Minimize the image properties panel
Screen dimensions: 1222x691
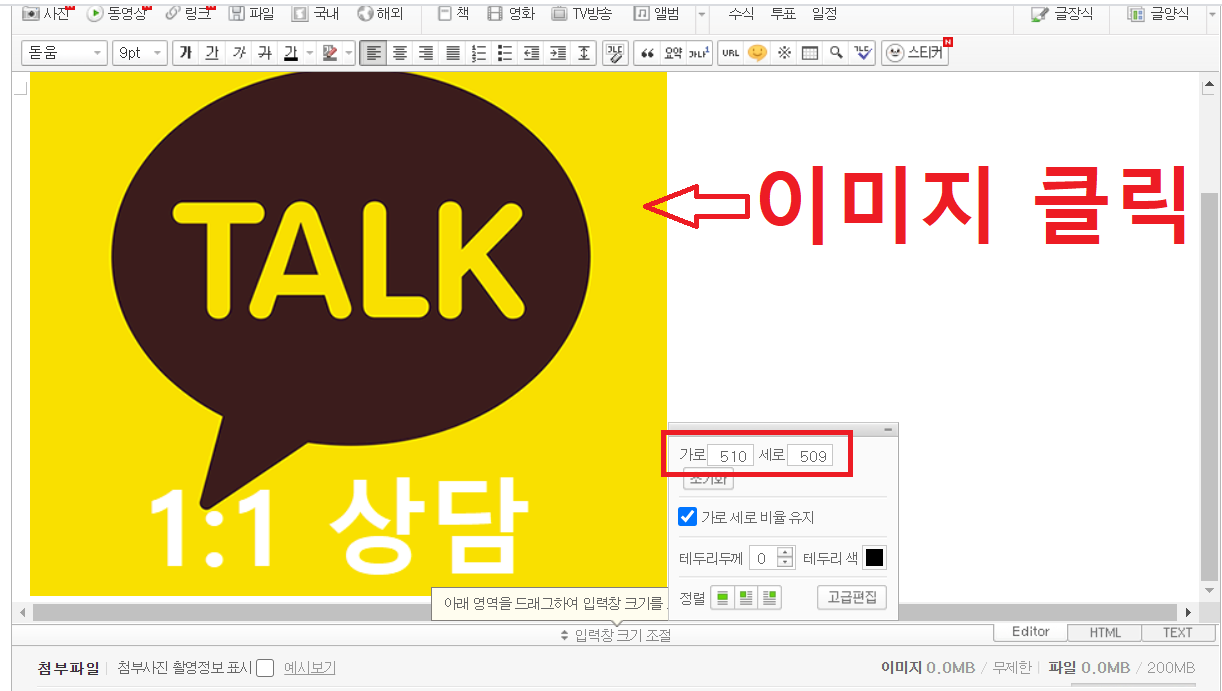coord(887,430)
